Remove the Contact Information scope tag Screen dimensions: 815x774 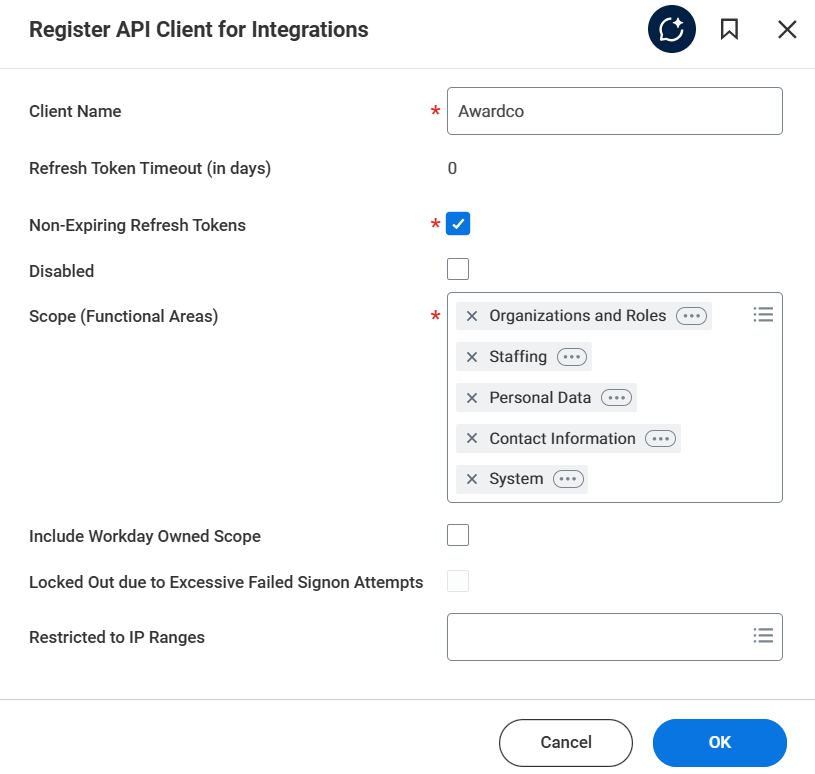[472, 439]
